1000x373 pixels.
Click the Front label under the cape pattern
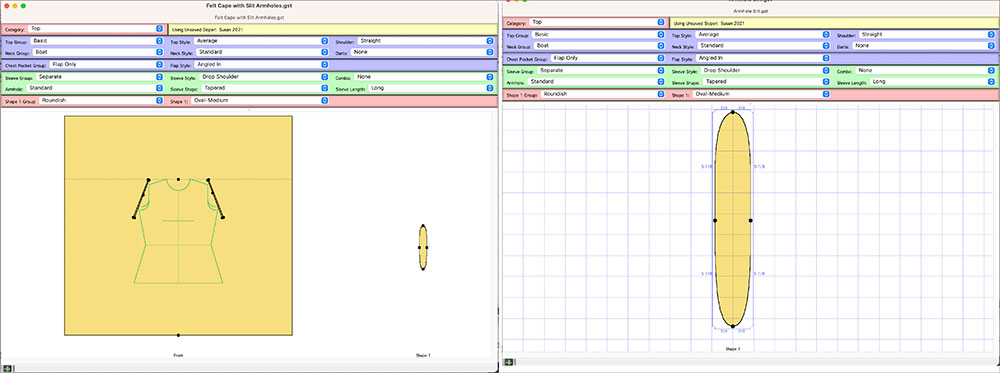(178, 355)
